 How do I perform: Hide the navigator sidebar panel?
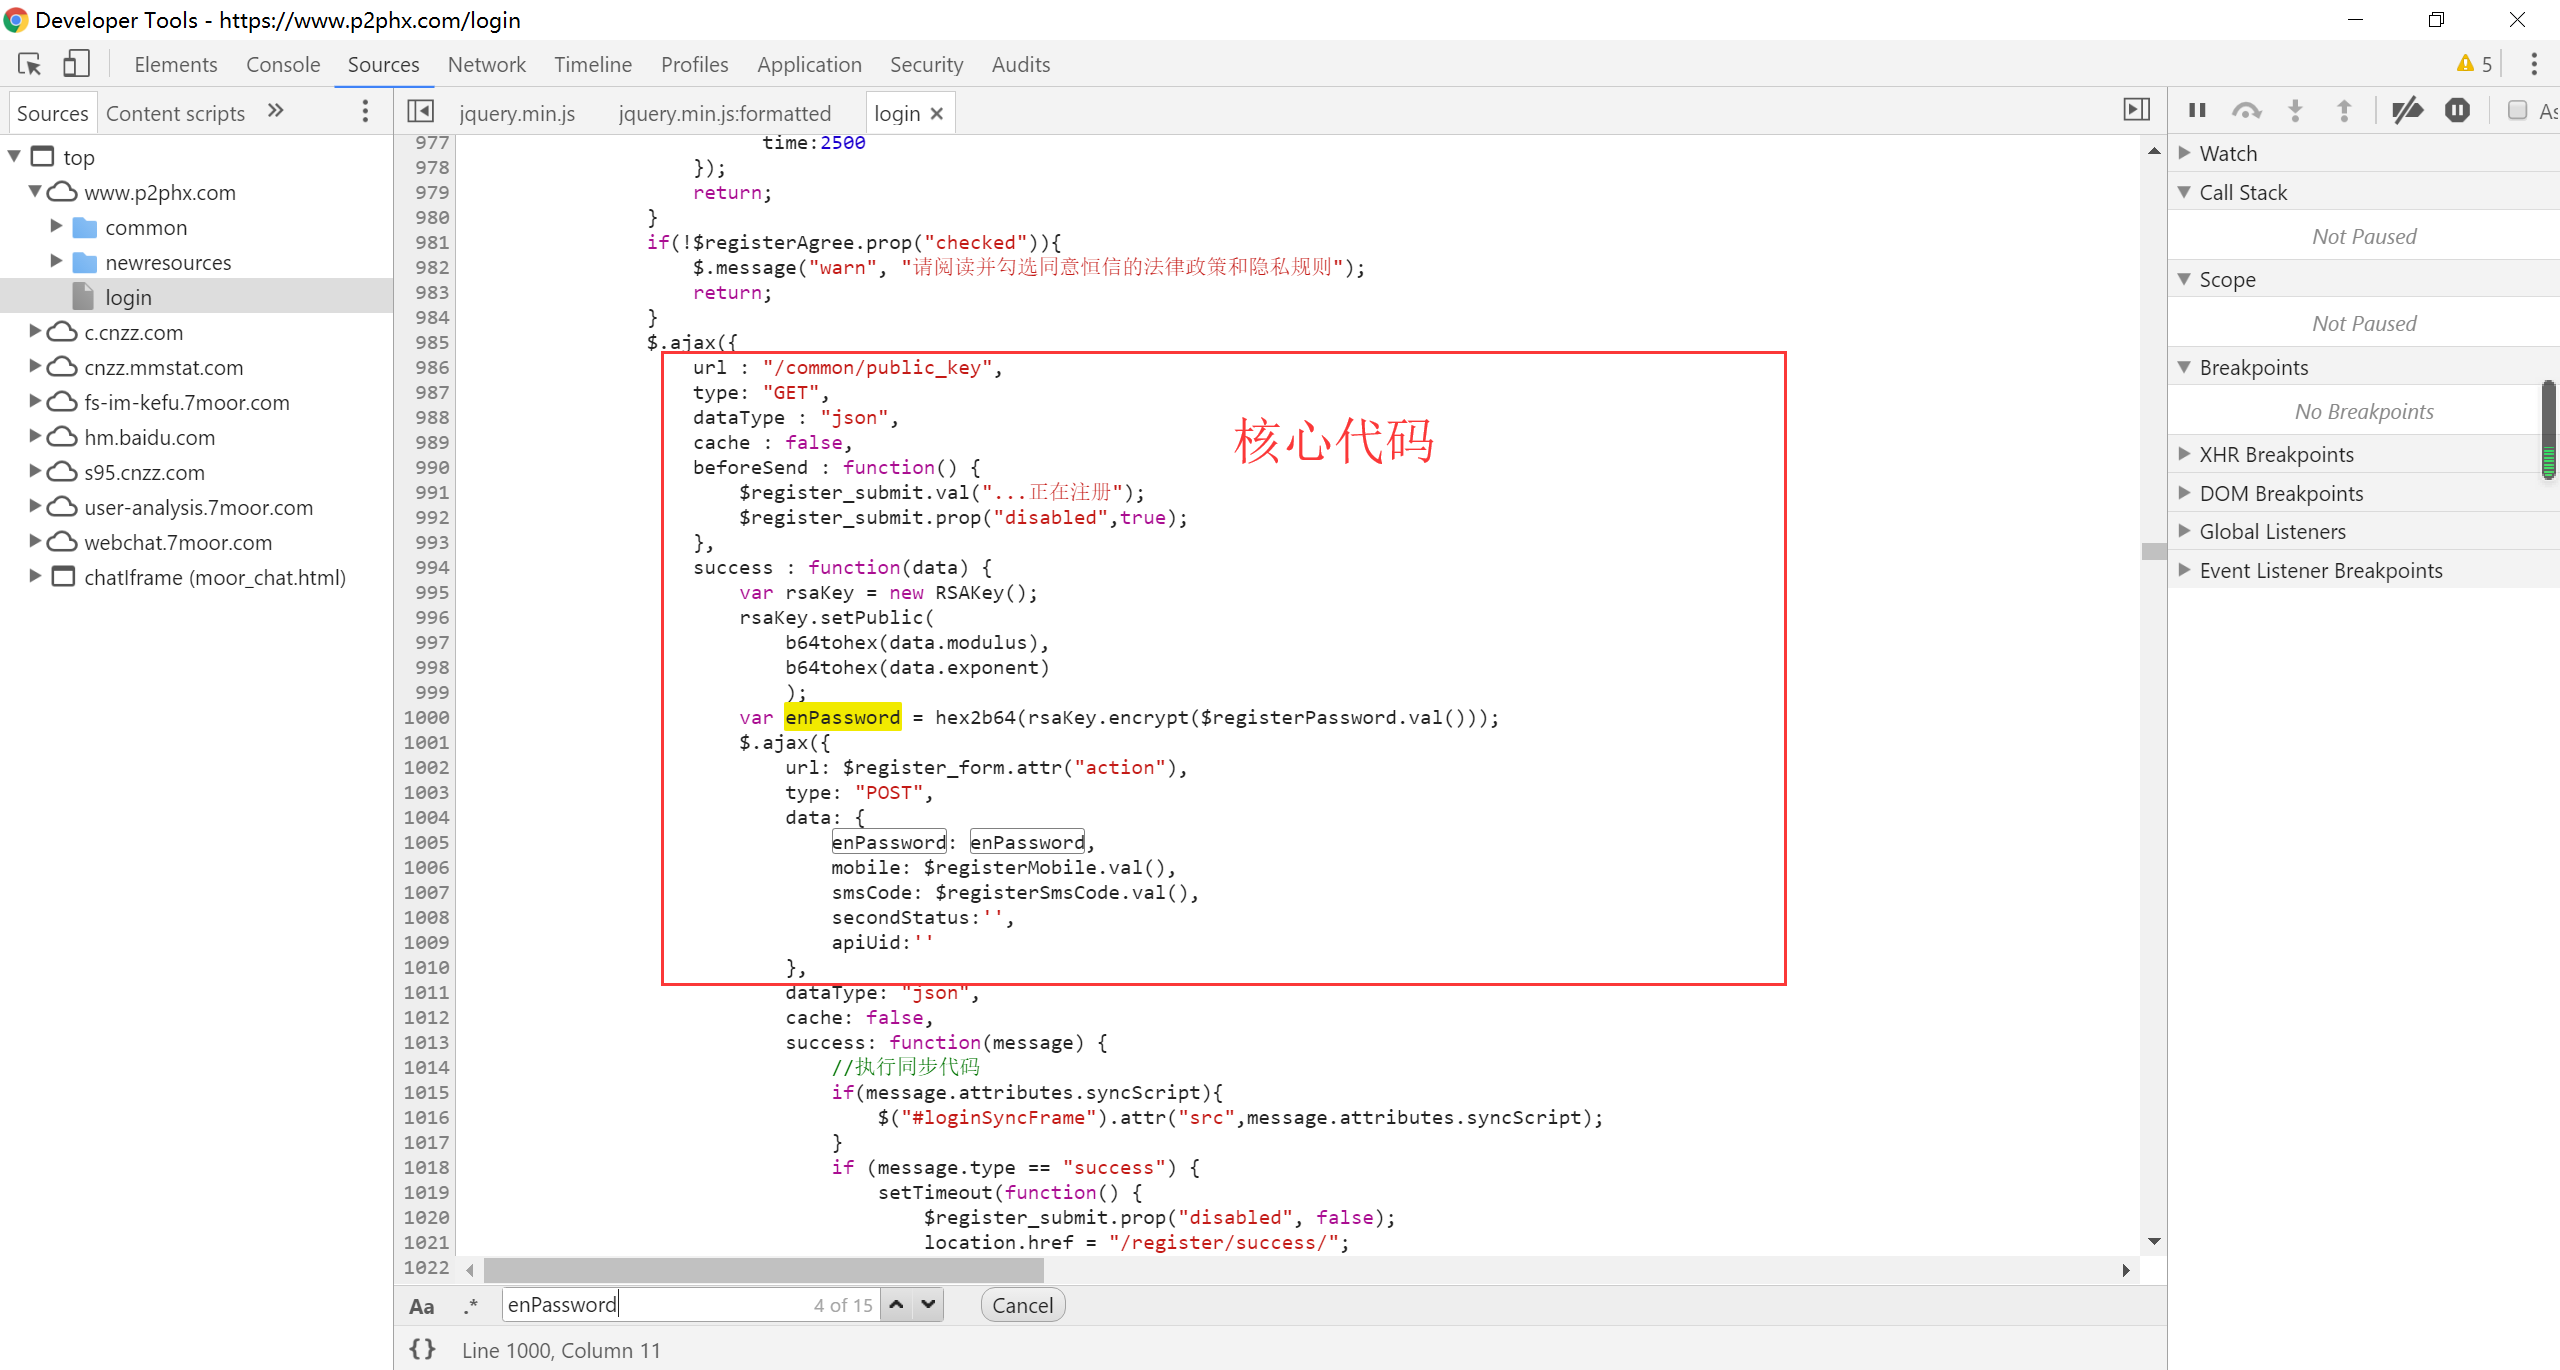[420, 111]
